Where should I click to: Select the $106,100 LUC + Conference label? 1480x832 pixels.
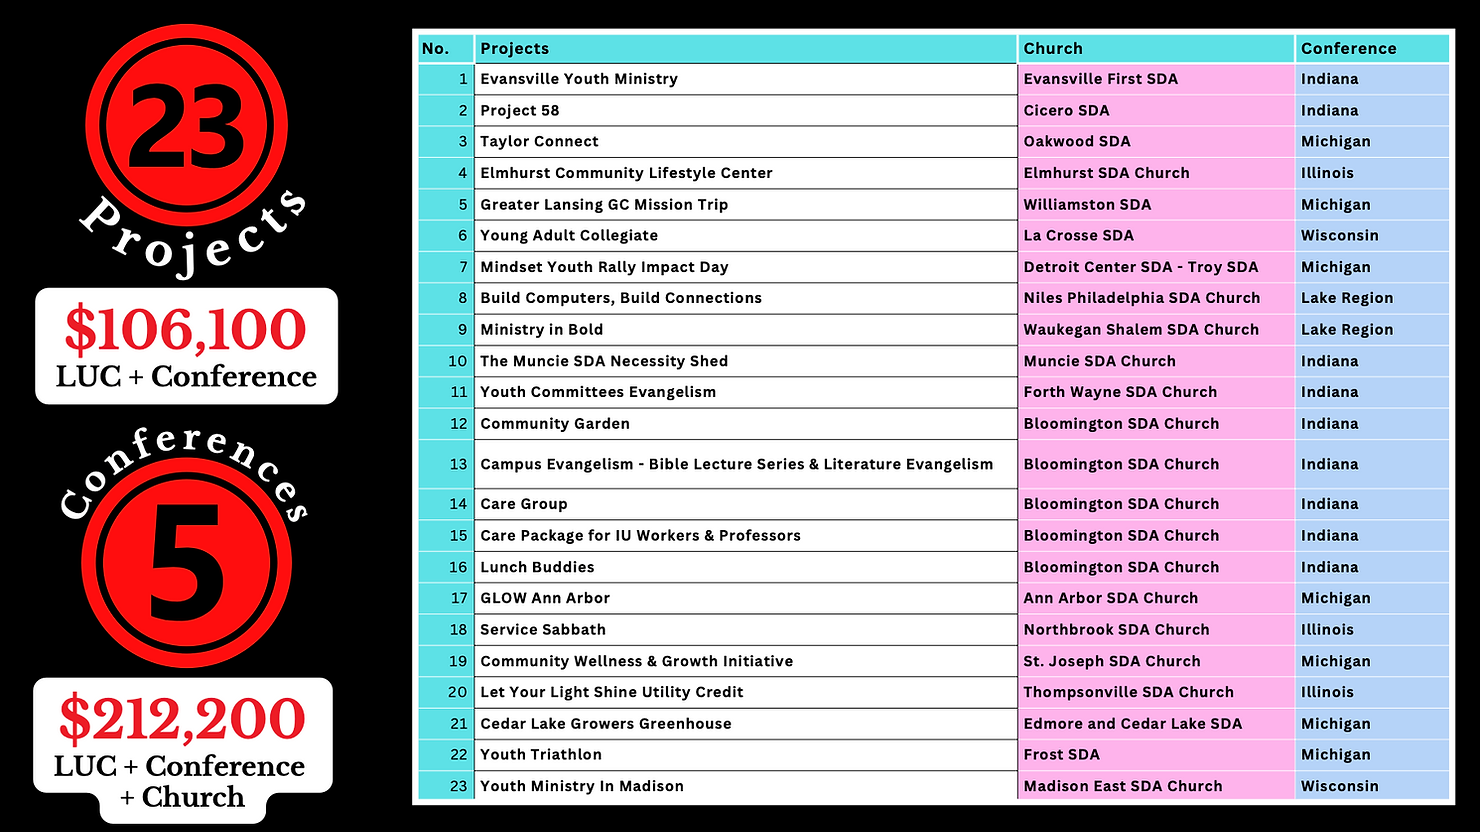pos(186,346)
